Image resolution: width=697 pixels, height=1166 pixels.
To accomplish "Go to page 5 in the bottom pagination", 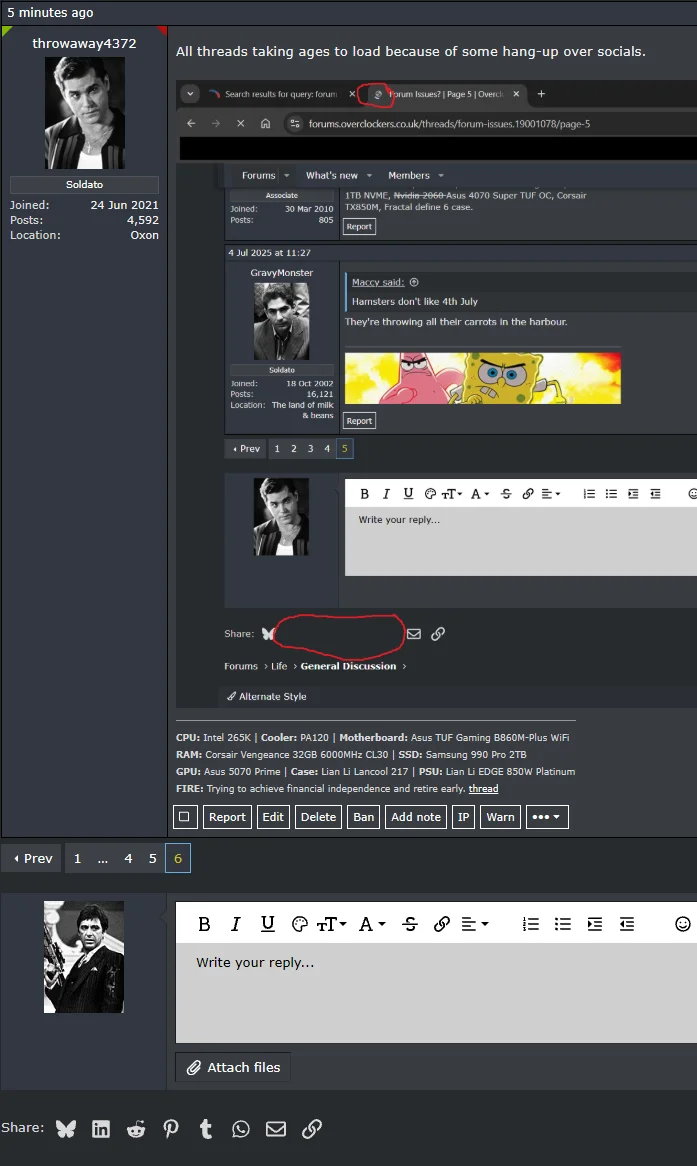I will 152,858.
